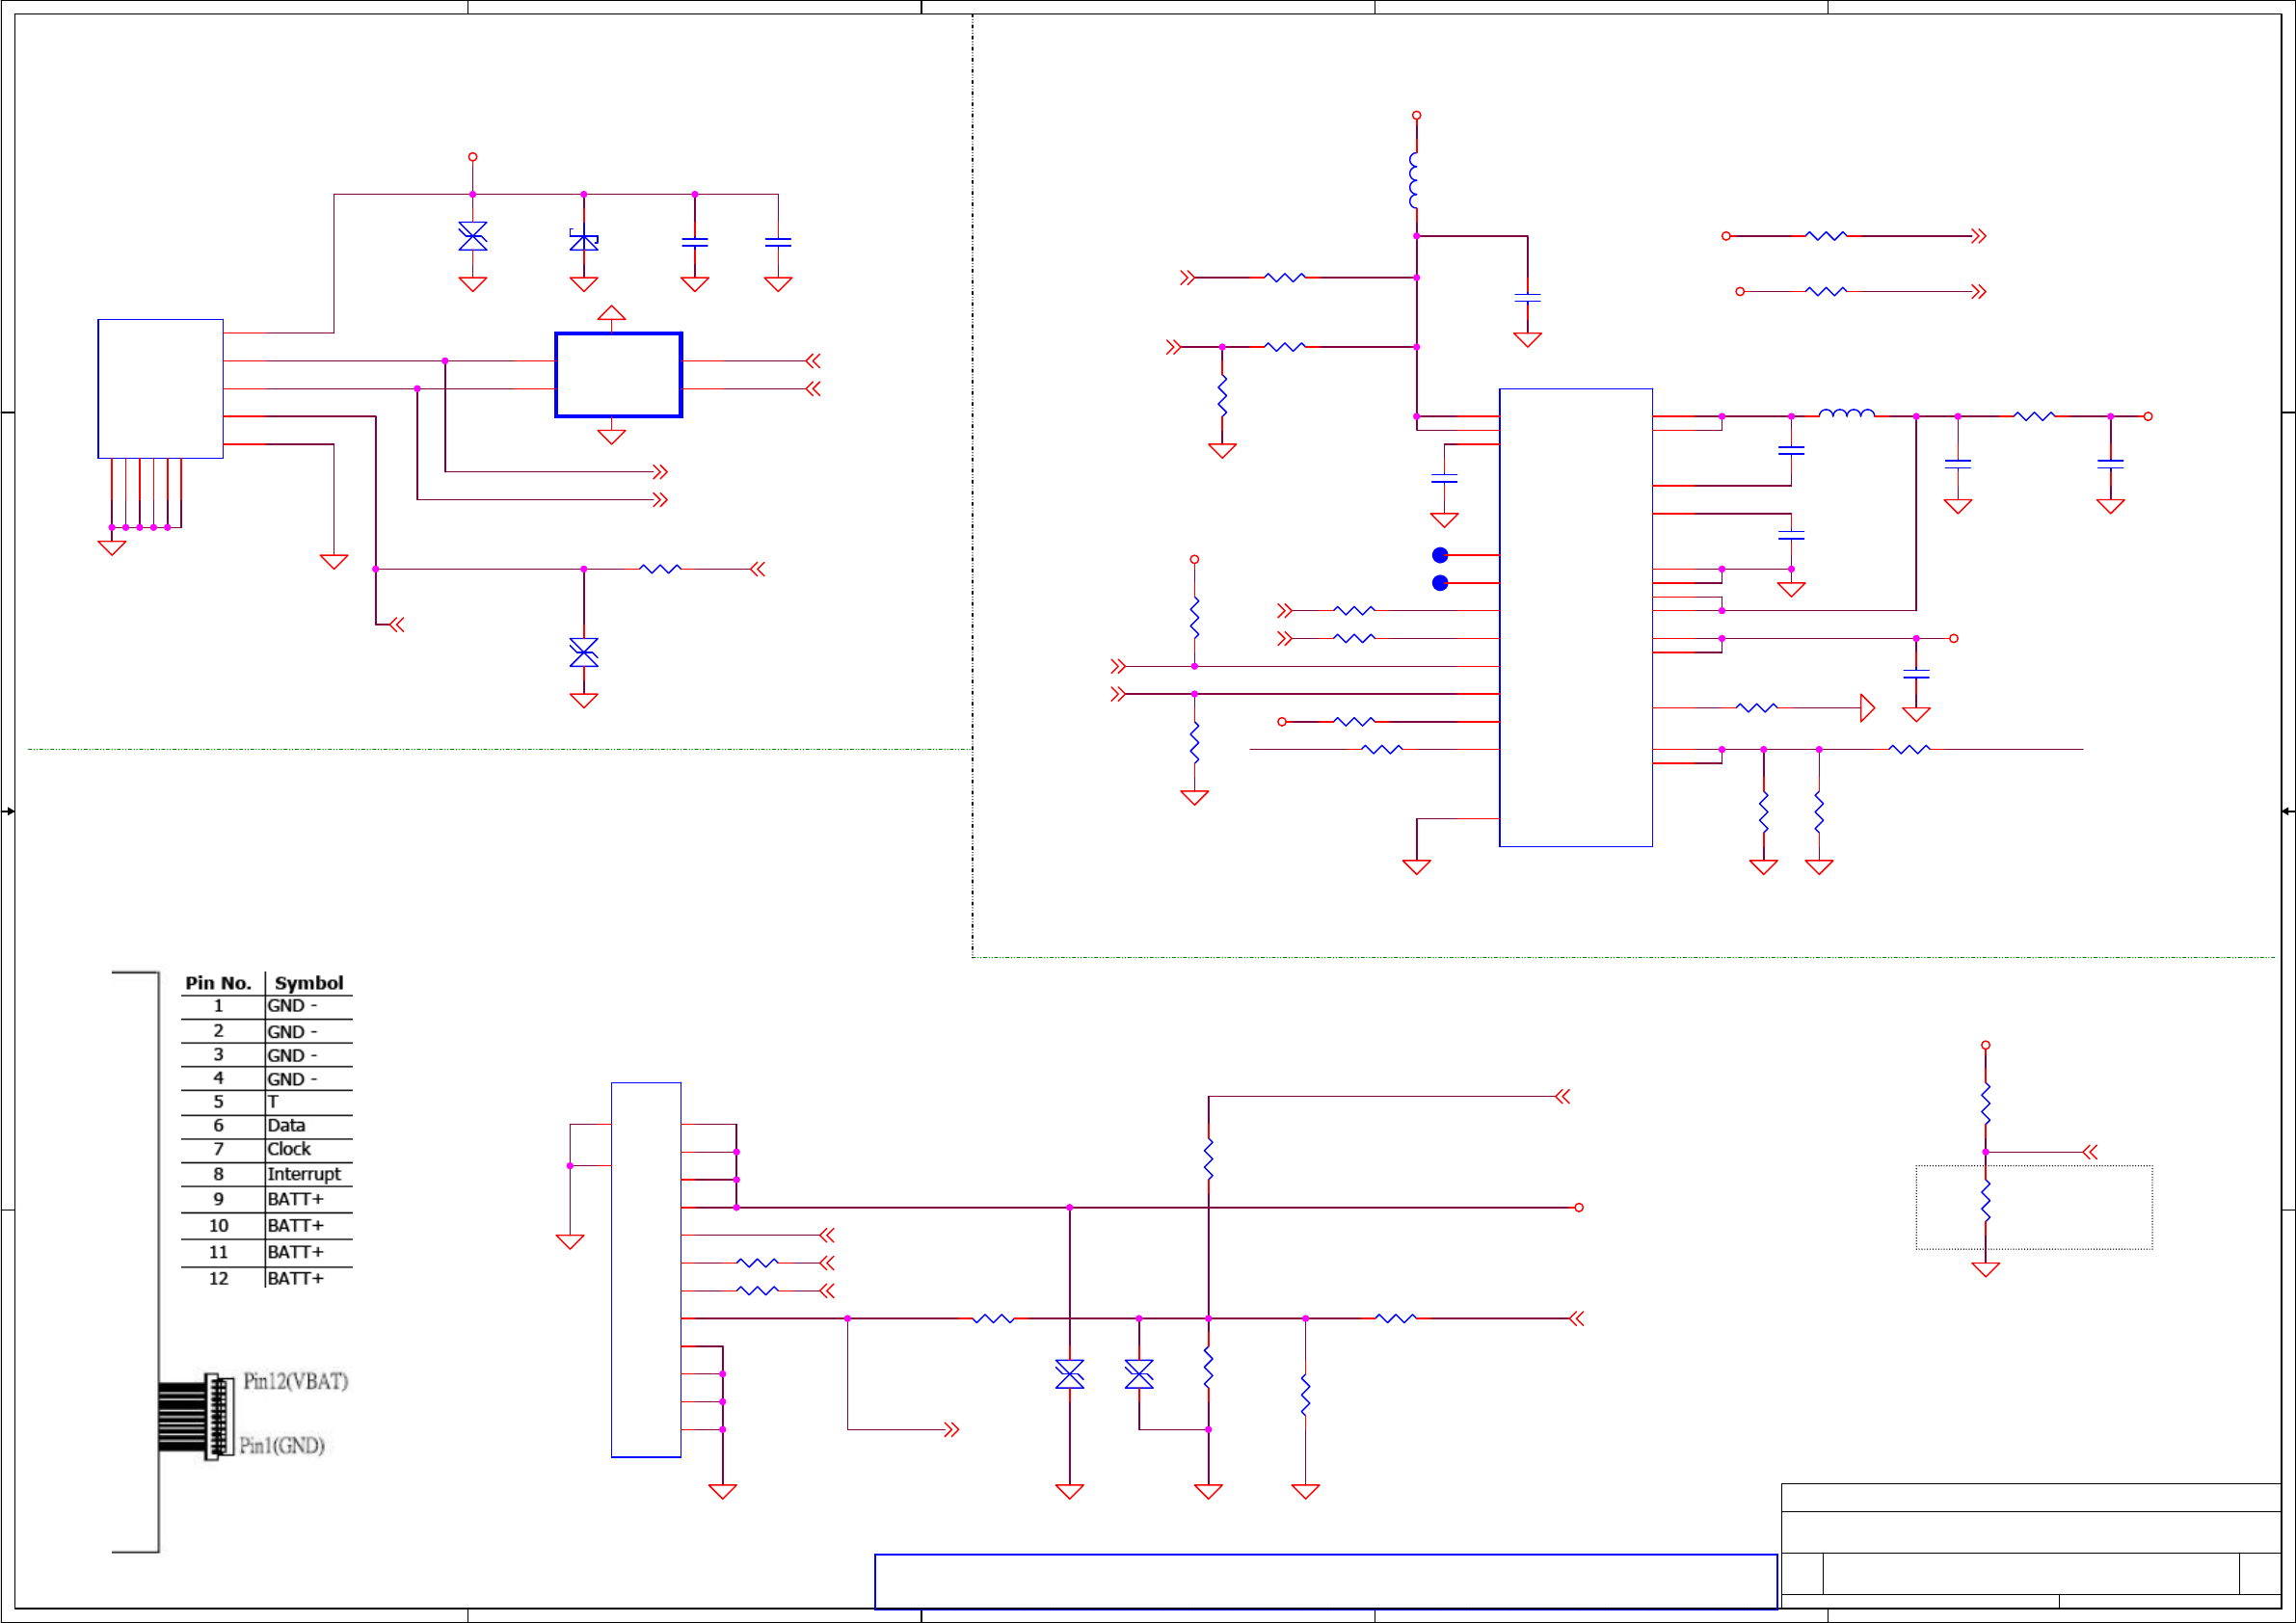Click the Pin No. column header
Viewport: 2296px width, 1623px height.
point(218,983)
